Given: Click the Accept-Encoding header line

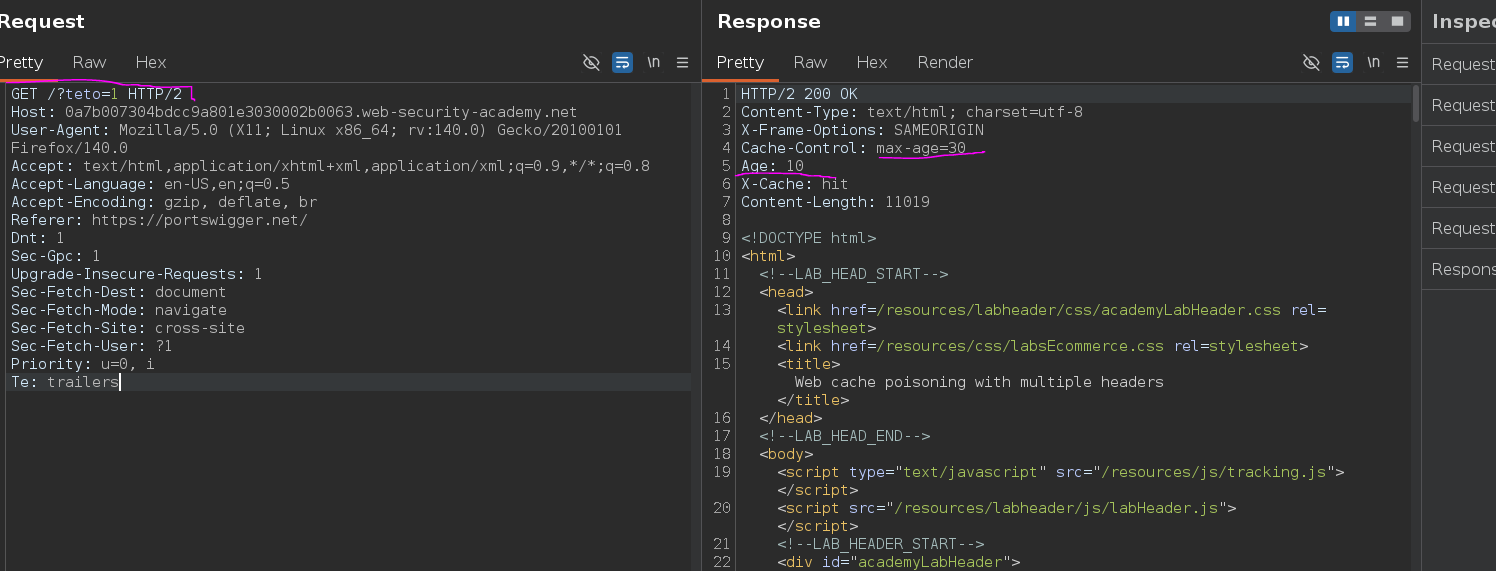Looking at the screenshot, I should [164, 202].
